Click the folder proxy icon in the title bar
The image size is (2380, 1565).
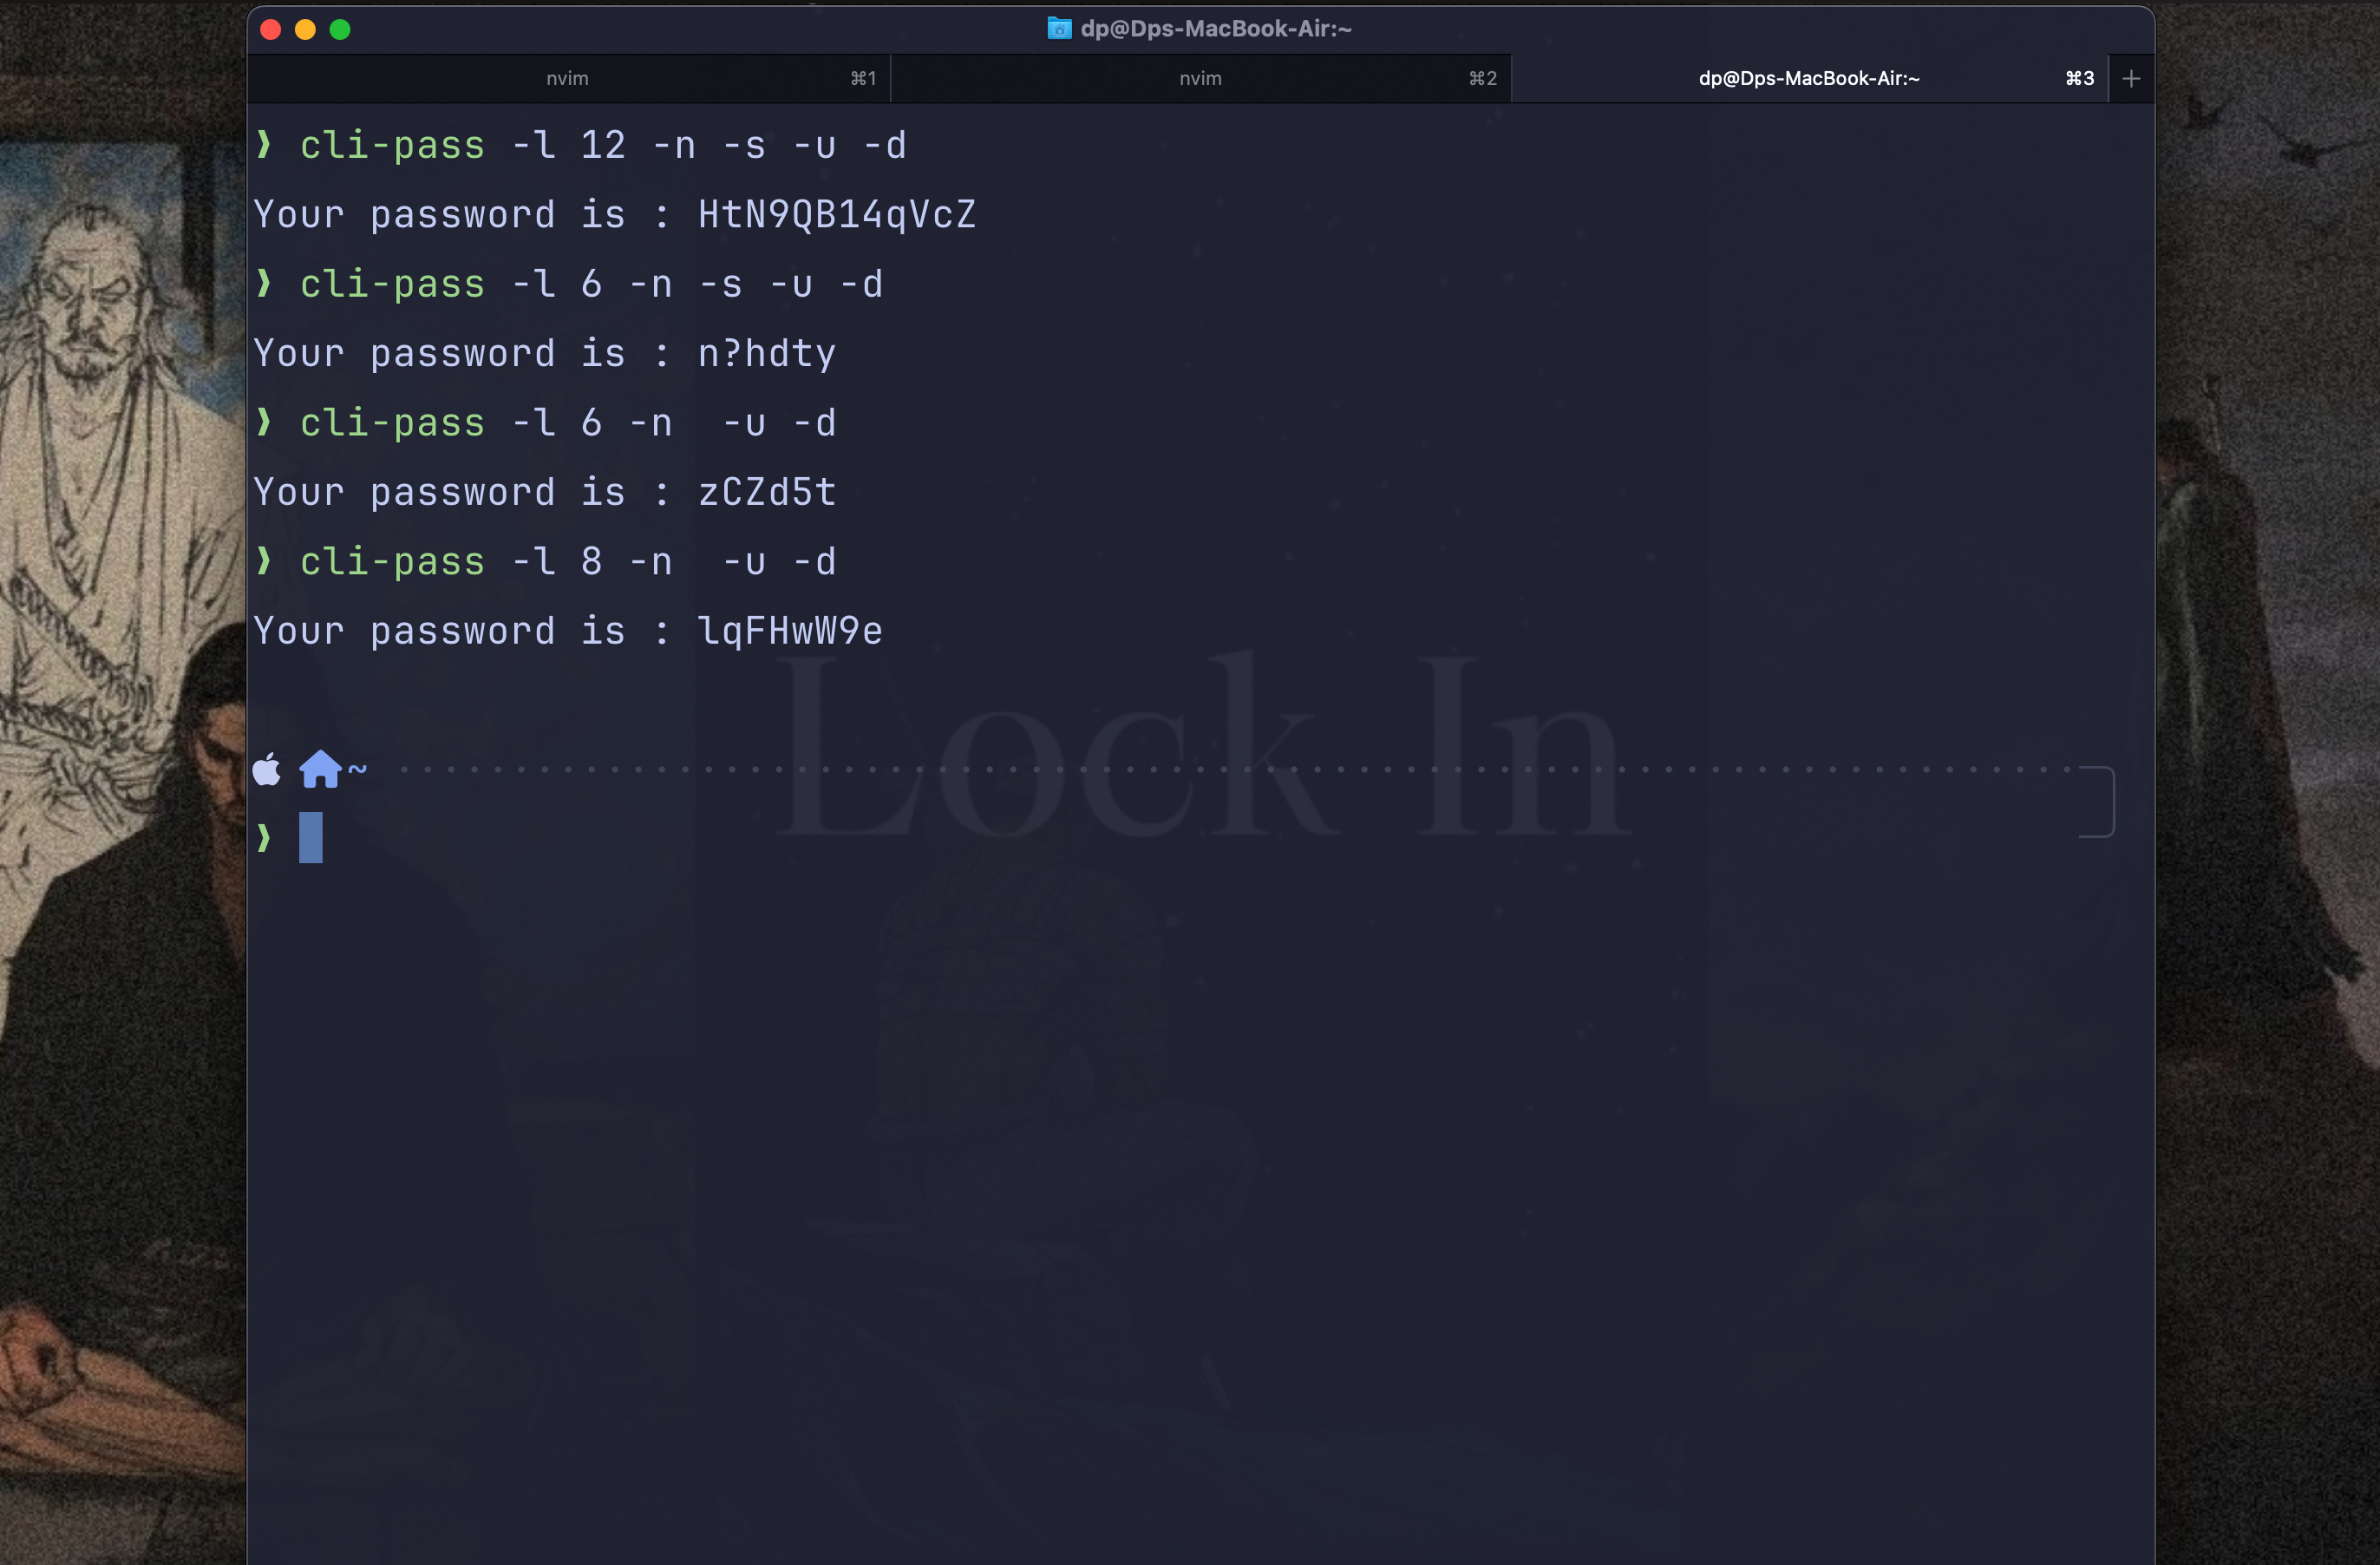[x=1058, y=28]
